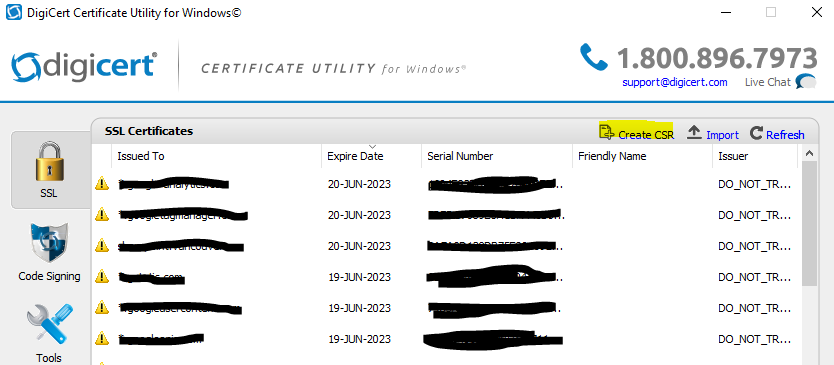834x365 pixels.
Task: Click the vertical scrollbar thumb
Action: (810, 223)
